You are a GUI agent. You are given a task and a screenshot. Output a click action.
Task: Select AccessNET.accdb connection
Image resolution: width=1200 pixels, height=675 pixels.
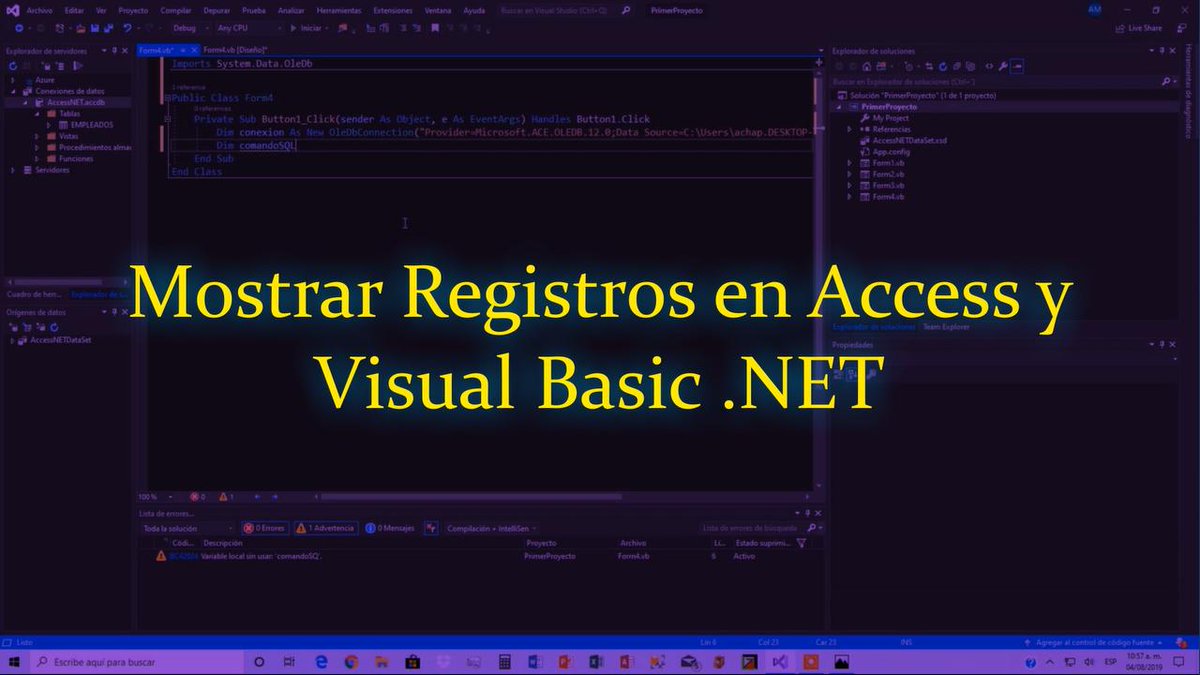point(74,102)
